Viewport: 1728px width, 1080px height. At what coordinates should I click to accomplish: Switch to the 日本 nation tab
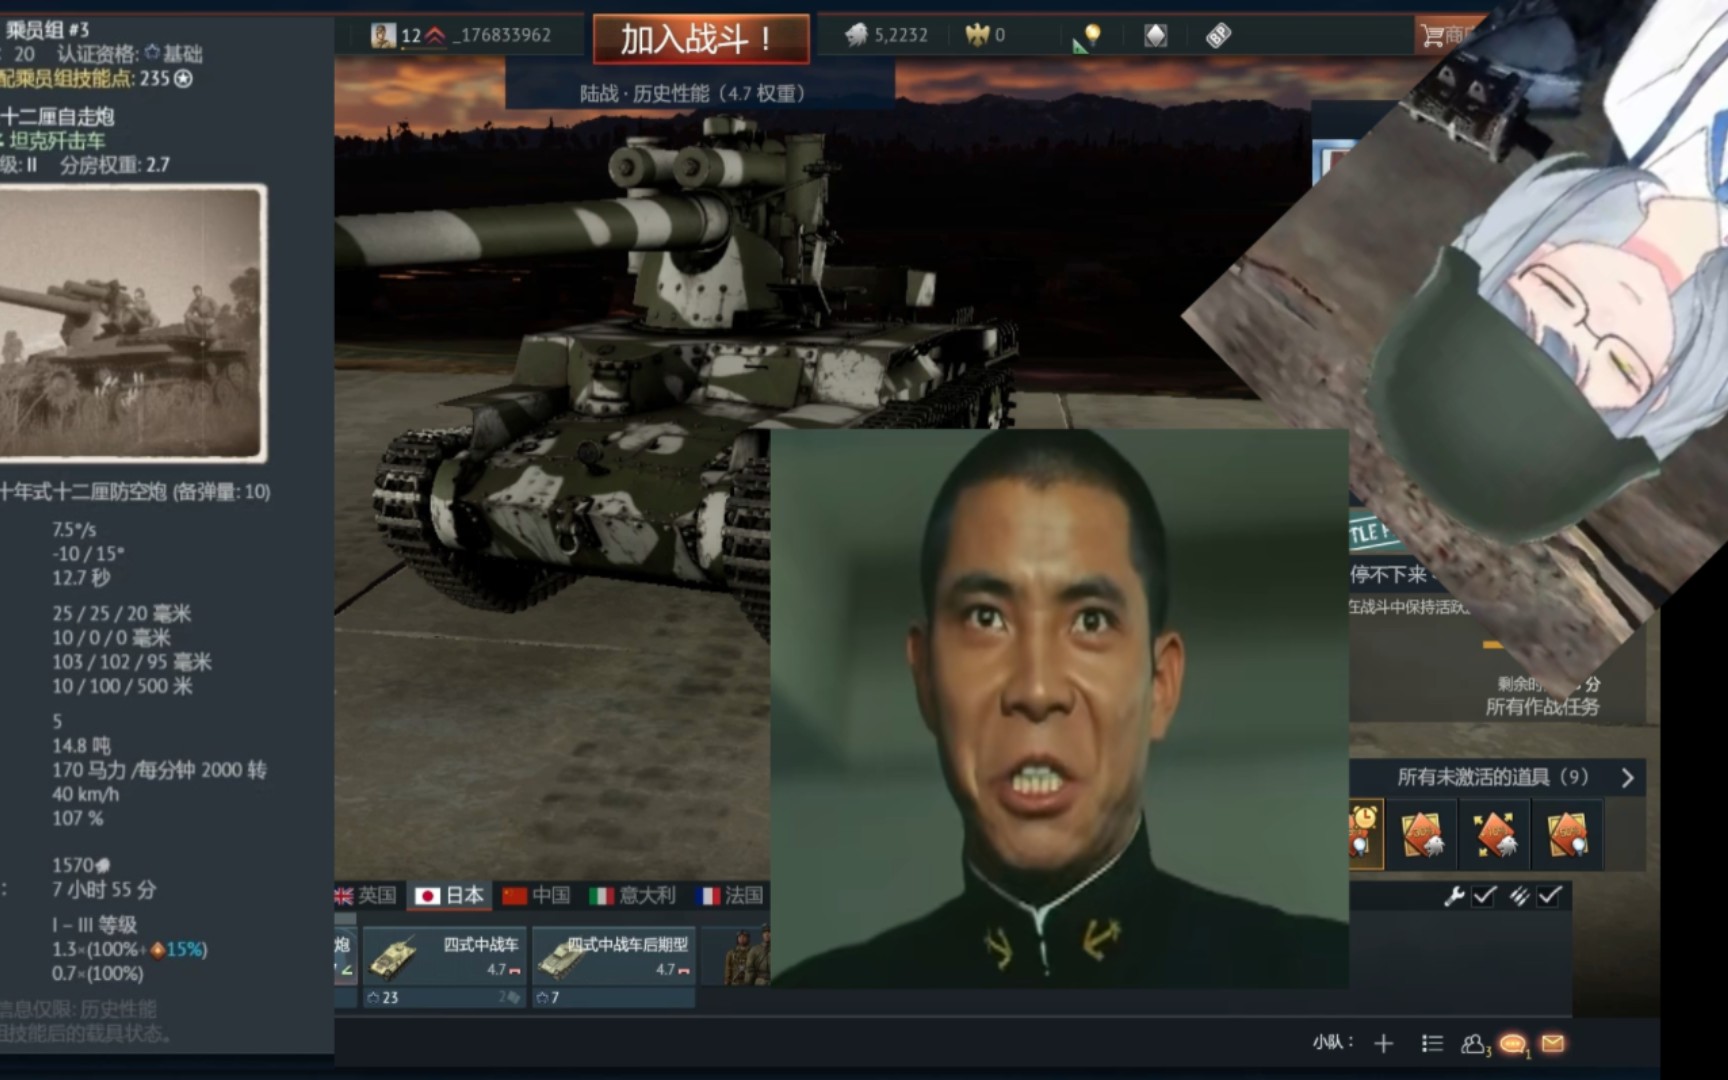(449, 895)
